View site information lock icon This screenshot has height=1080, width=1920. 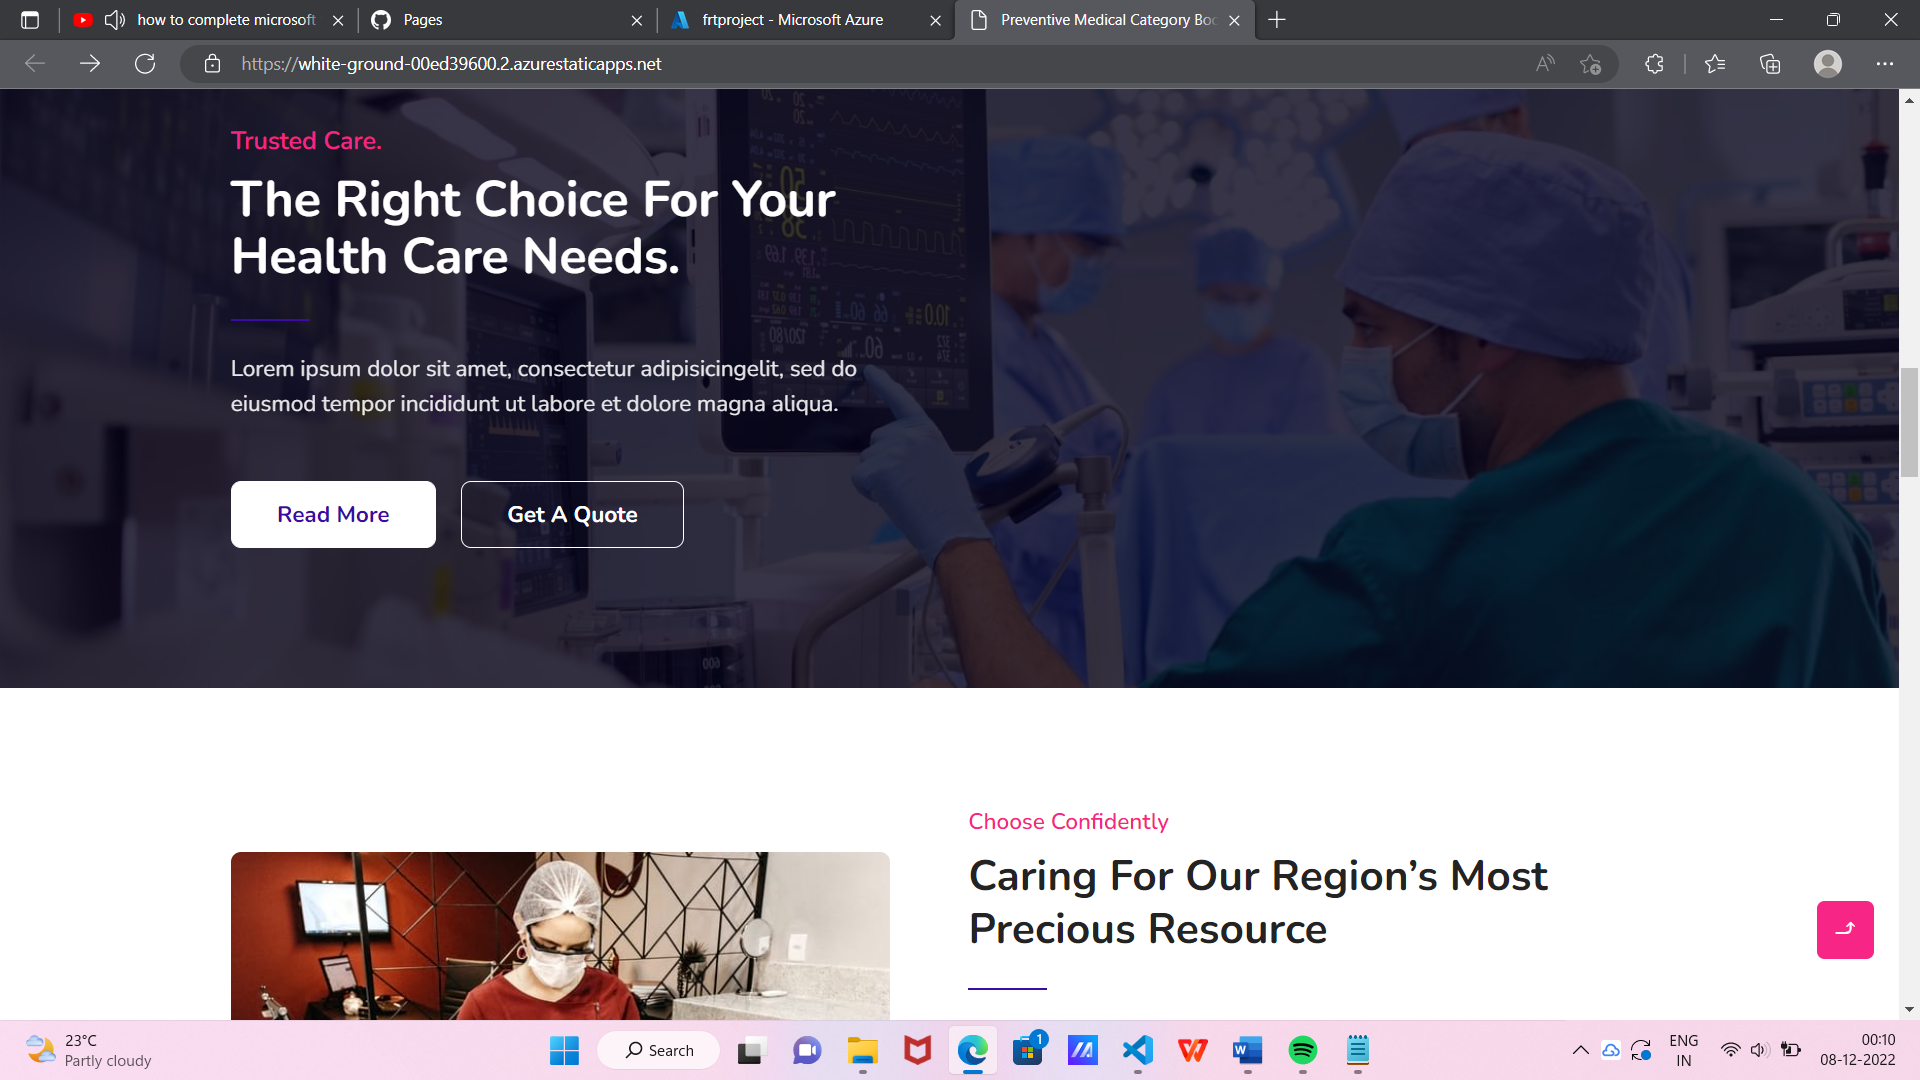[x=212, y=64]
